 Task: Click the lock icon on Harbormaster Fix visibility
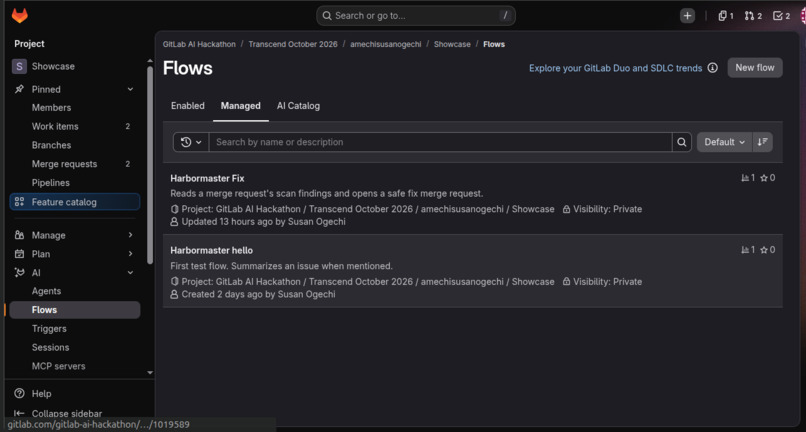[566, 209]
